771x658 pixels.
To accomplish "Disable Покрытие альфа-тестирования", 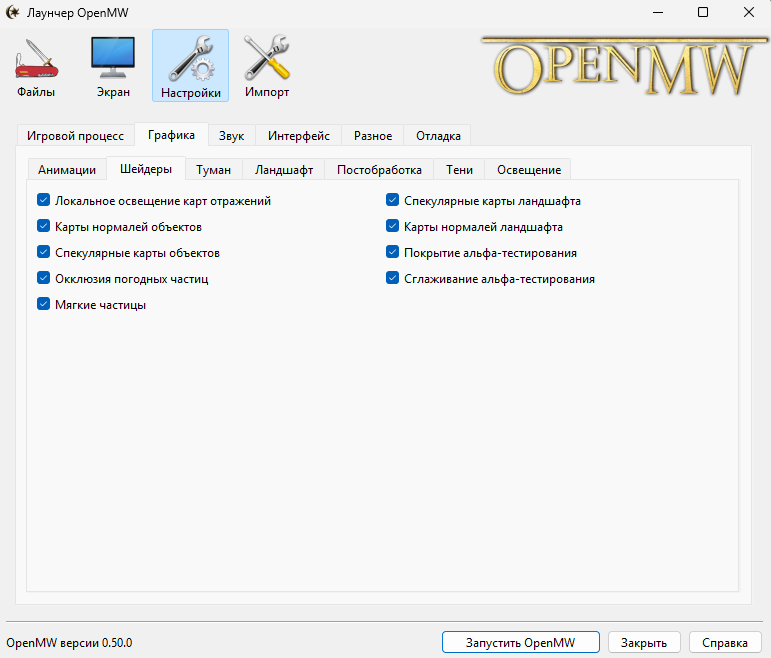I will coord(392,252).
